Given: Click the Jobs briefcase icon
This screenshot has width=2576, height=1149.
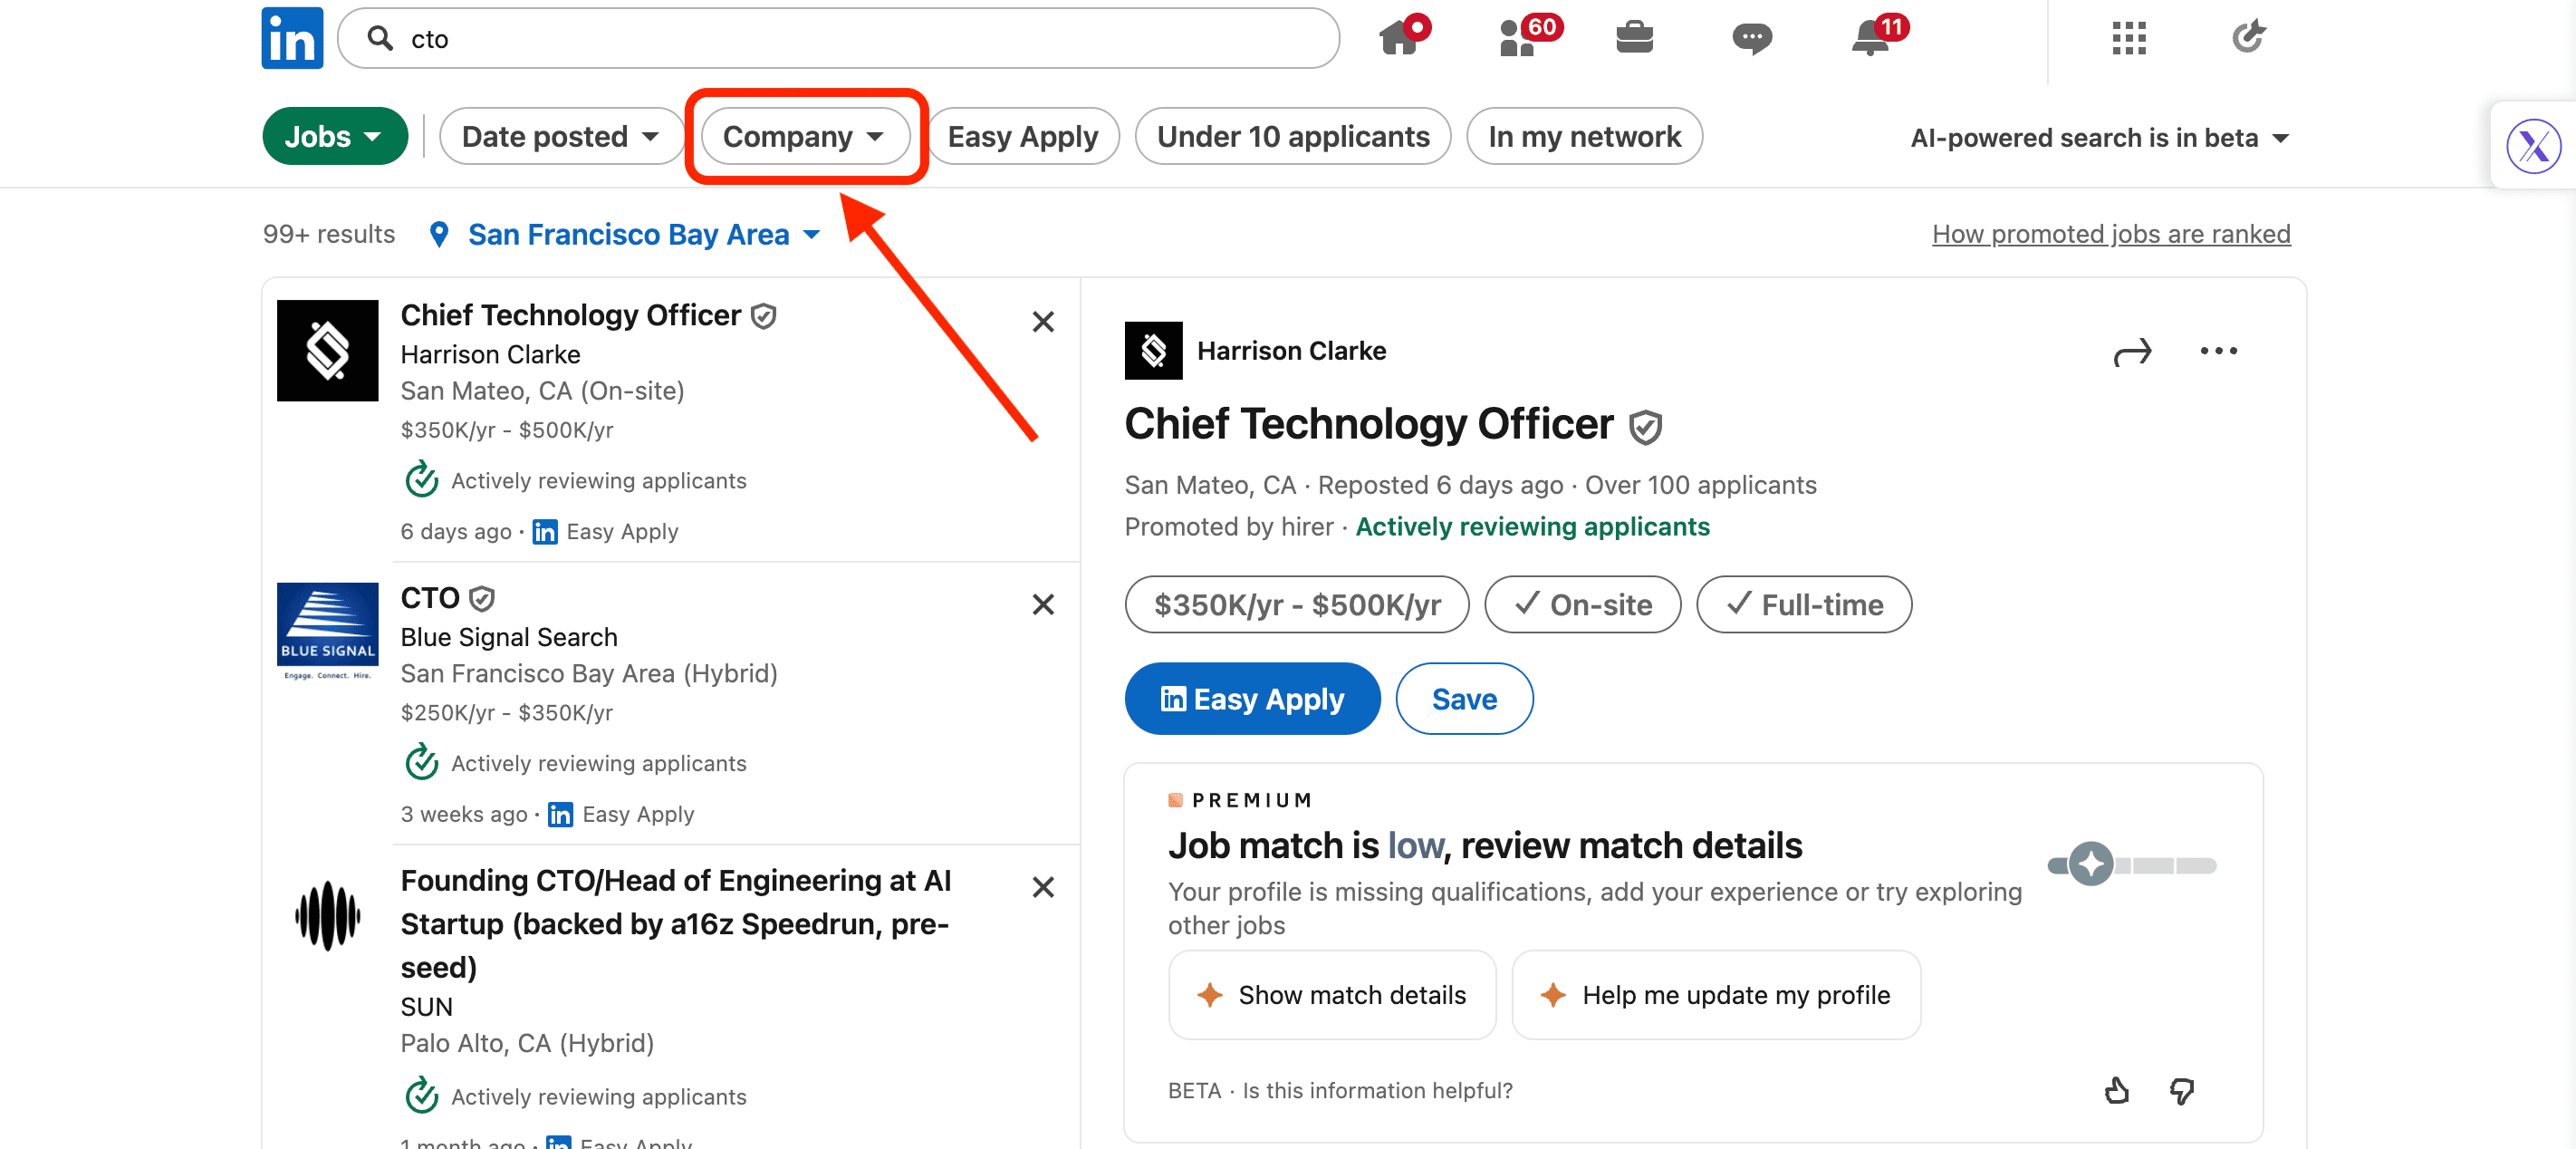Looking at the screenshot, I should 1634,38.
